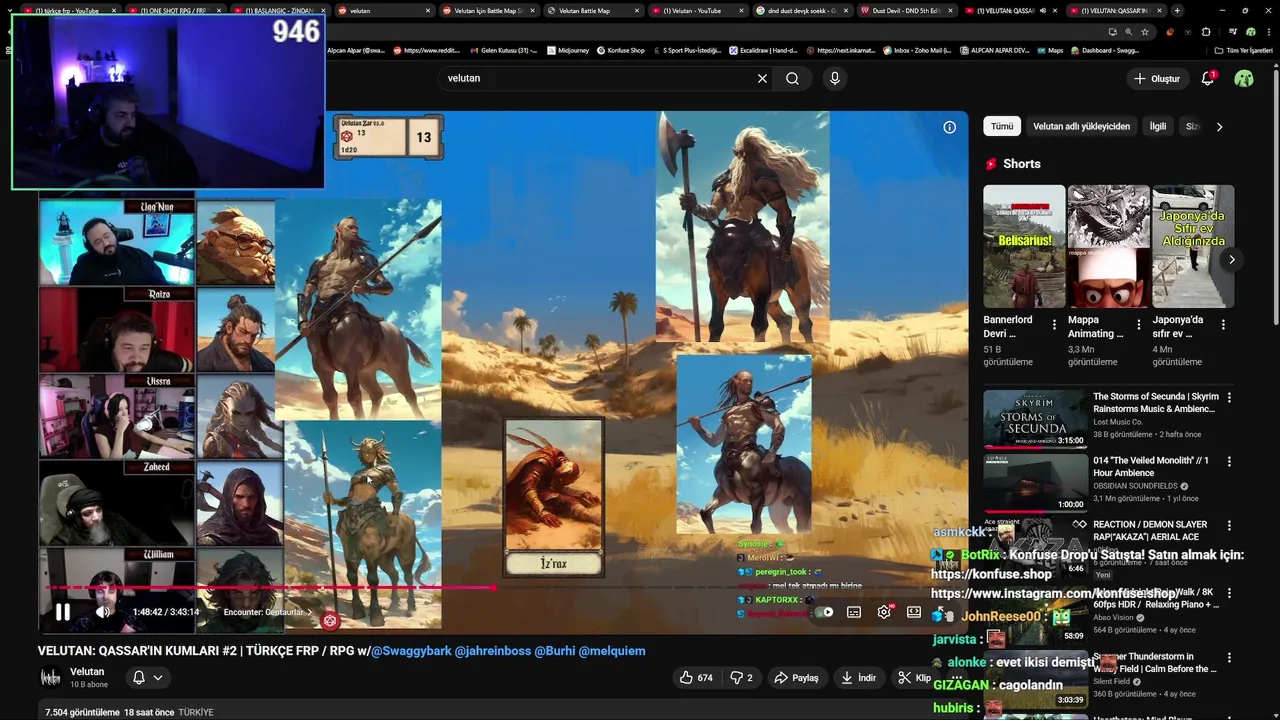Select the Velutan adlı yükleyiciden chip
This screenshot has height=720, width=1280.
(x=1081, y=127)
